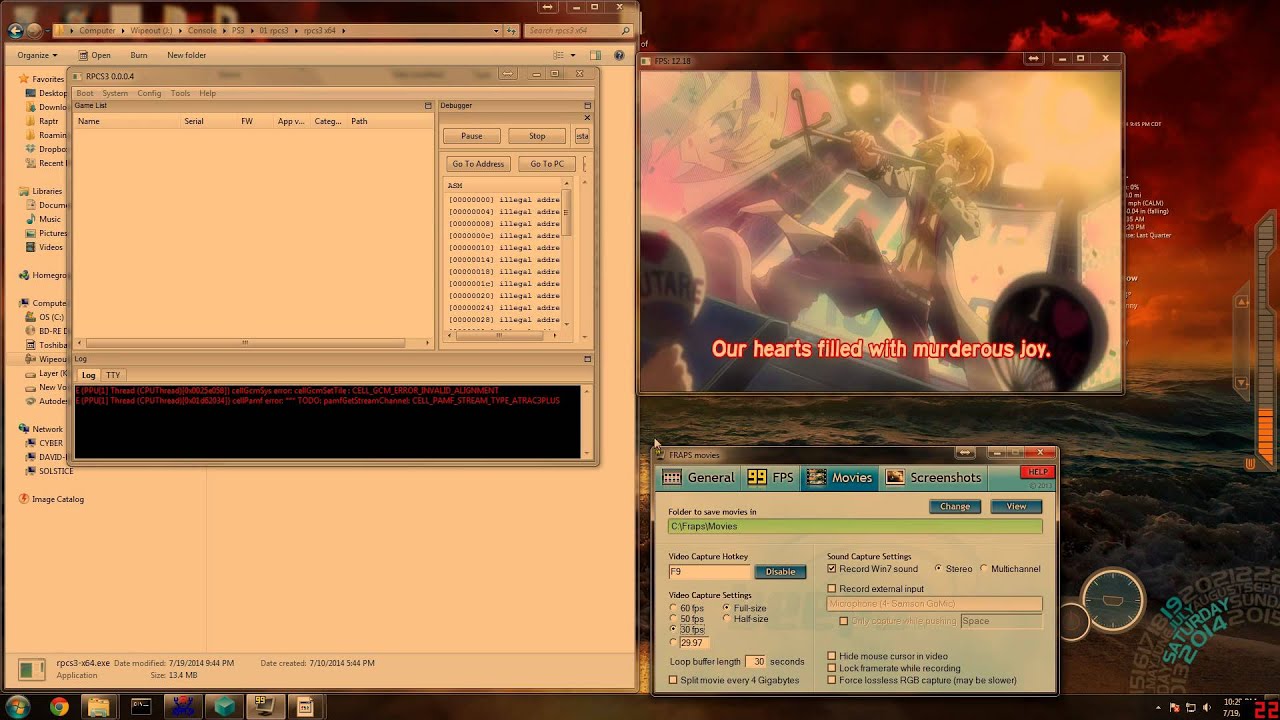This screenshot has height=720, width=1280.
Task: Open the System menu in RPCS3
Action: [x=114, y=93]
